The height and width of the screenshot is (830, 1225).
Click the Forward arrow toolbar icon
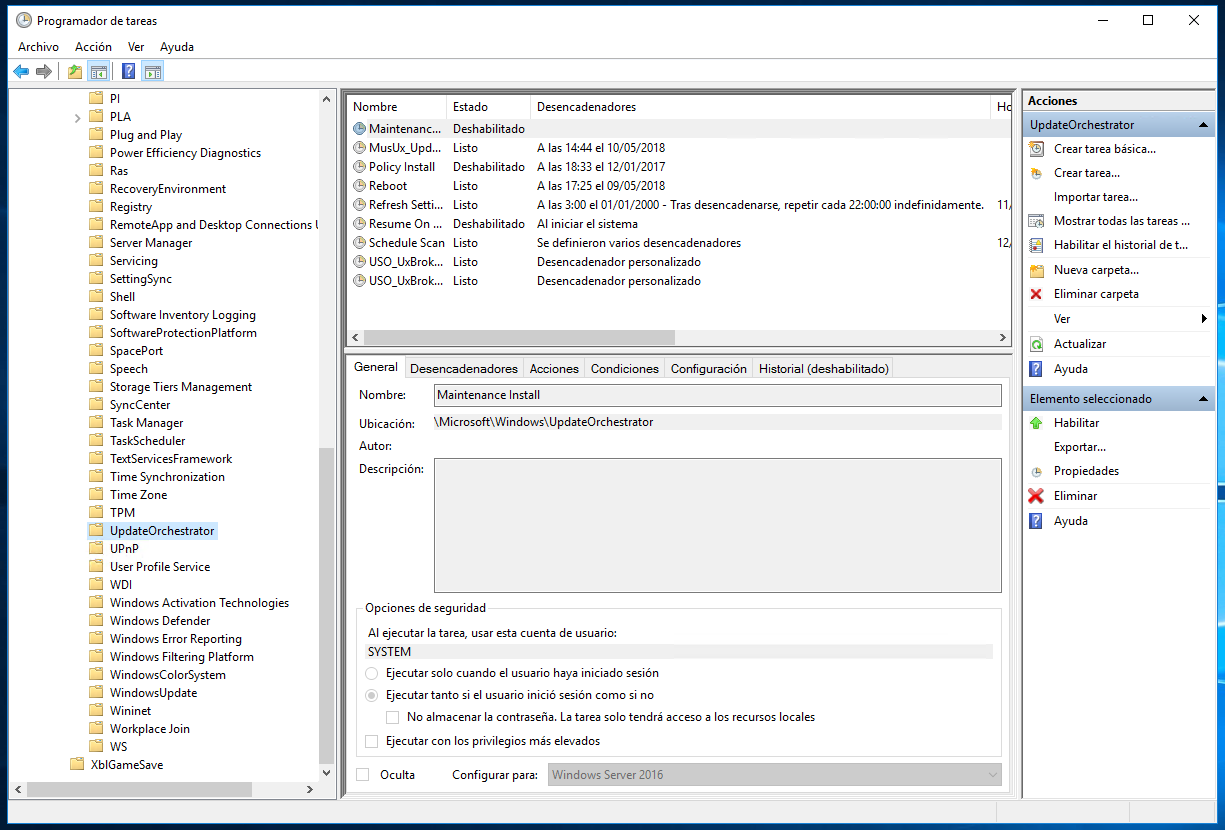coord(43,71)
